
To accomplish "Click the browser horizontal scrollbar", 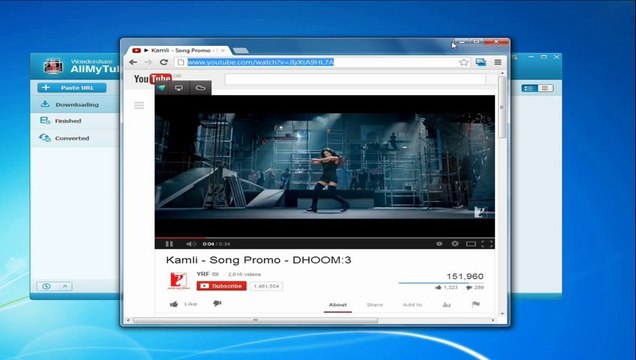I will (256, 320).
